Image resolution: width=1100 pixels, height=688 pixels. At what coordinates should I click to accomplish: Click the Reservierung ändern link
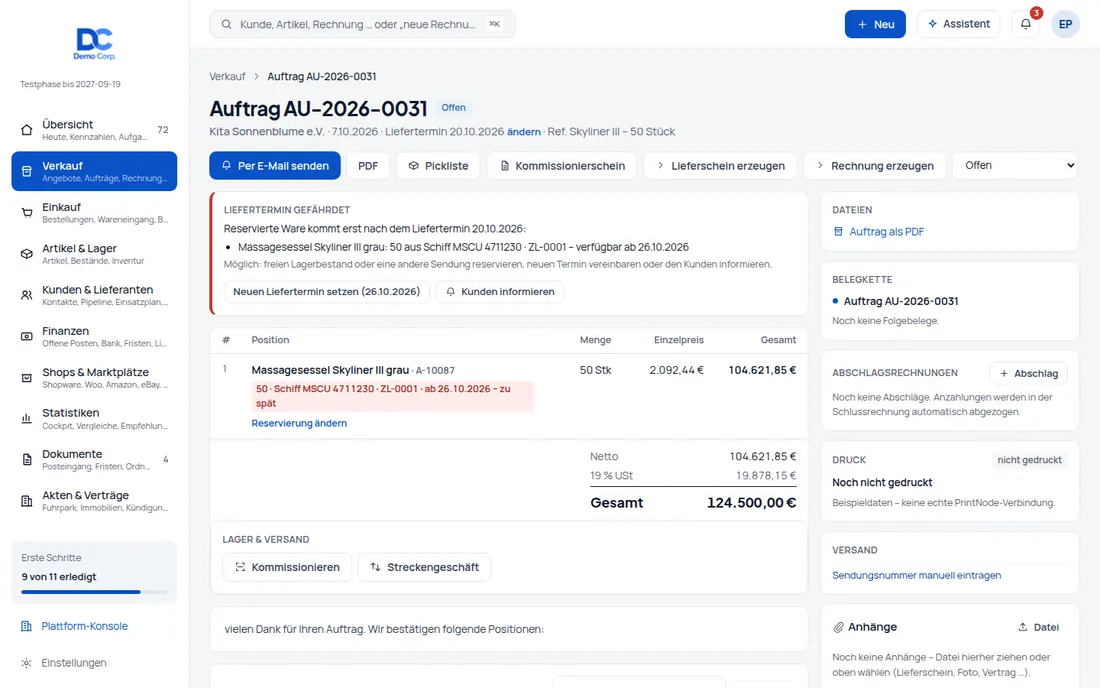(x=300, y=423)
